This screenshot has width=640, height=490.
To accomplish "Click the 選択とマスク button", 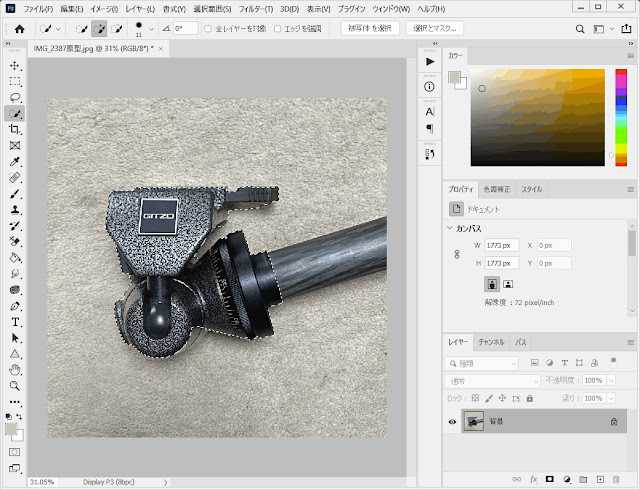I will [434, 28].
